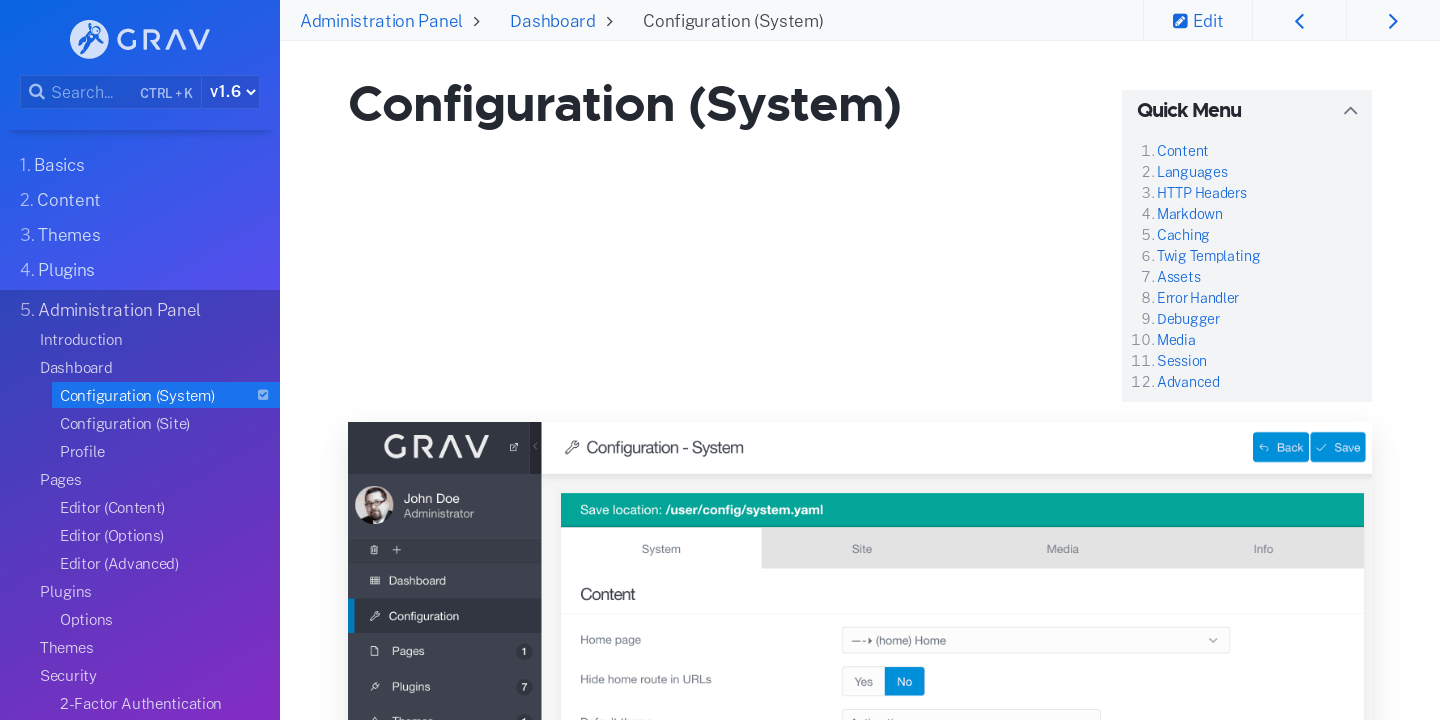Open Themes under Administration Panel
The width and height of the screenshot is (1440, 720).
coord(67,648)
